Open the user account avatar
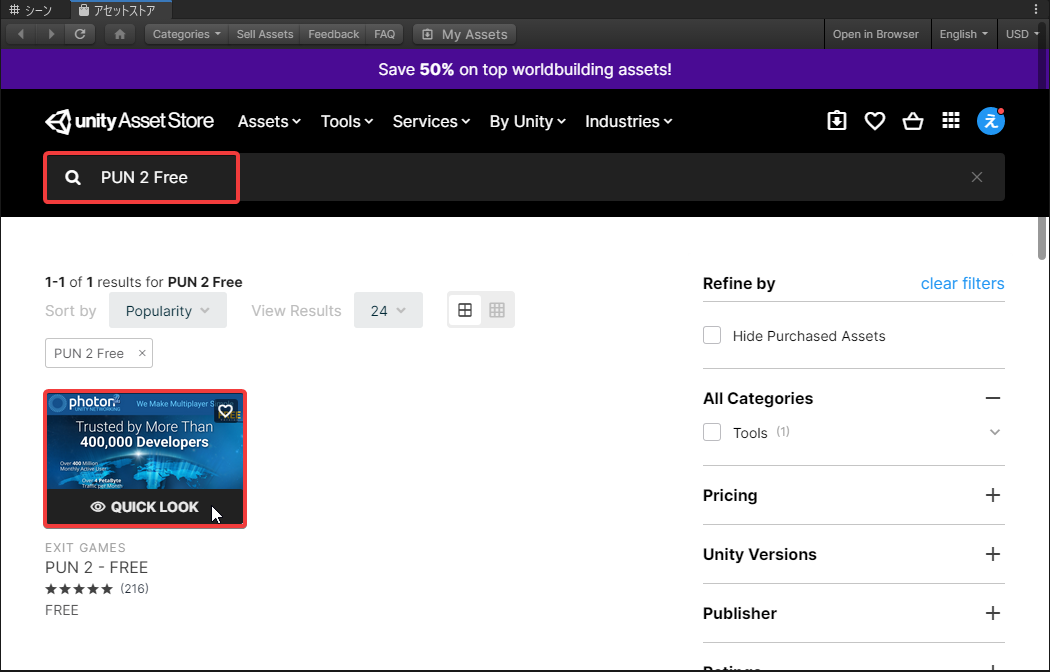This screenshot has width=1050, height=672. tap(990, 121)
